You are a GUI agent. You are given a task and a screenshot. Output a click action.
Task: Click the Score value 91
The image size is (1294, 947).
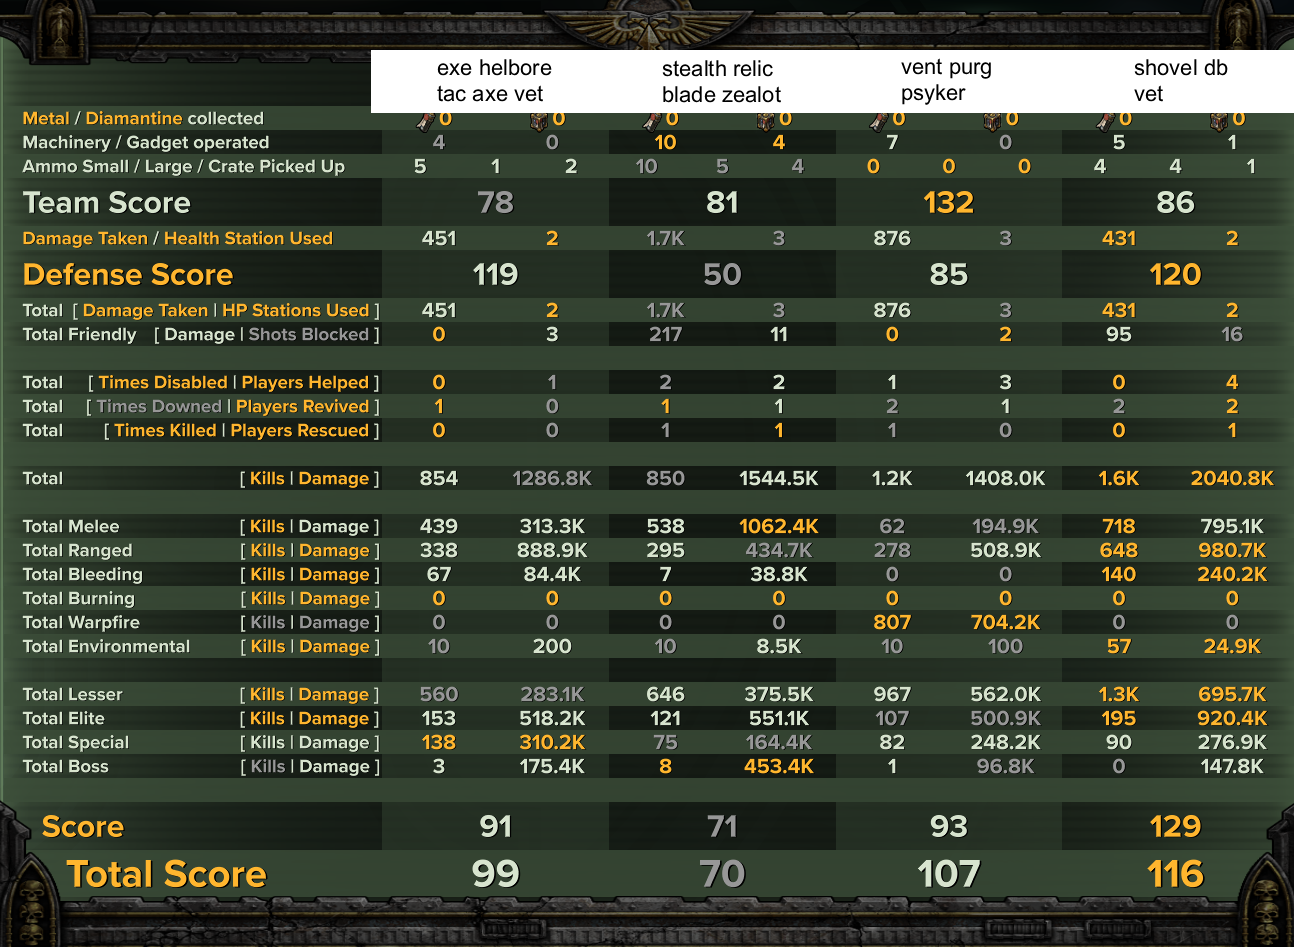tap(496, 827)
